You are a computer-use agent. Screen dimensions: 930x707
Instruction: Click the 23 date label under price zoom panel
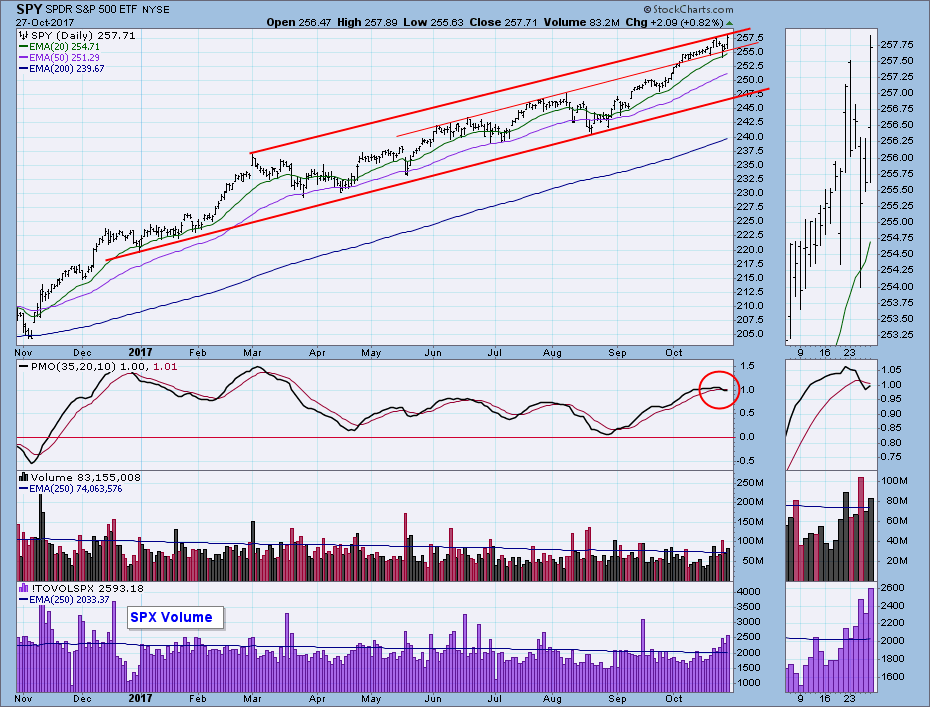coord(850,353)
